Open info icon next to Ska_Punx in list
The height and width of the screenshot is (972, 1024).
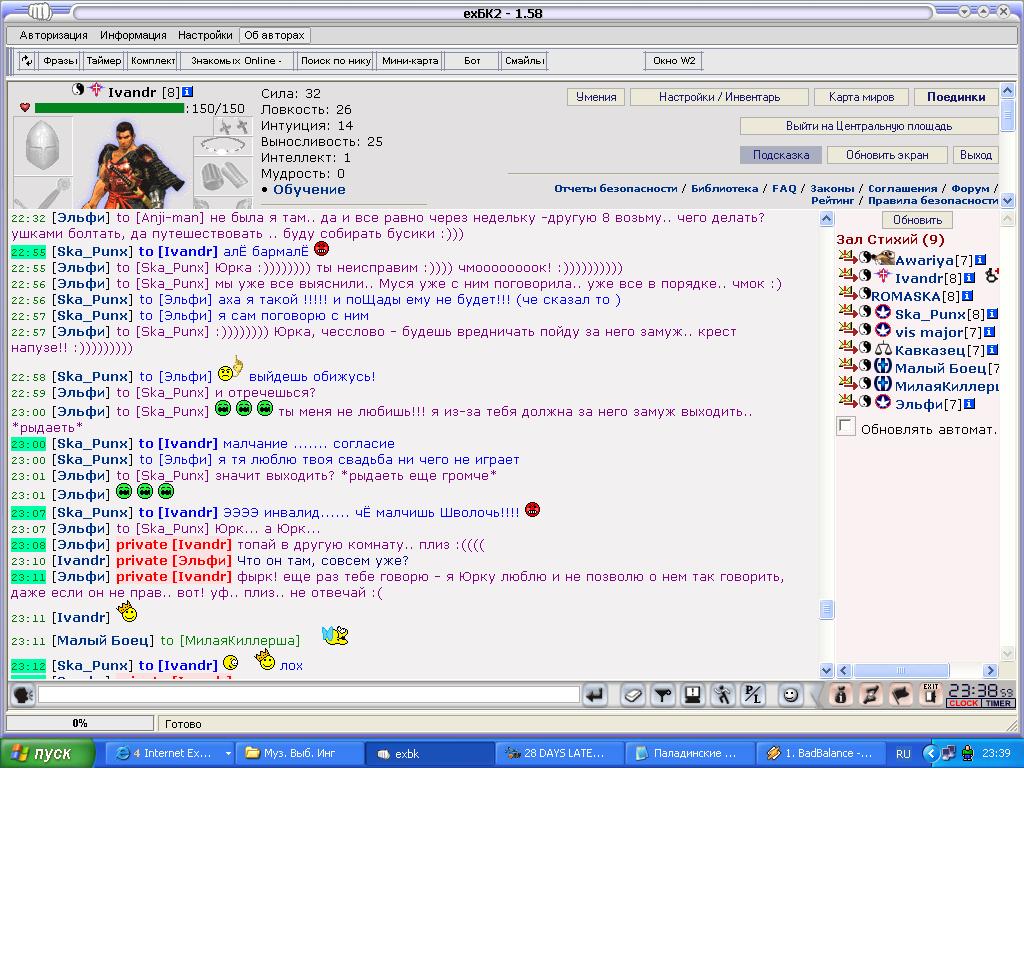coord(992,314)
